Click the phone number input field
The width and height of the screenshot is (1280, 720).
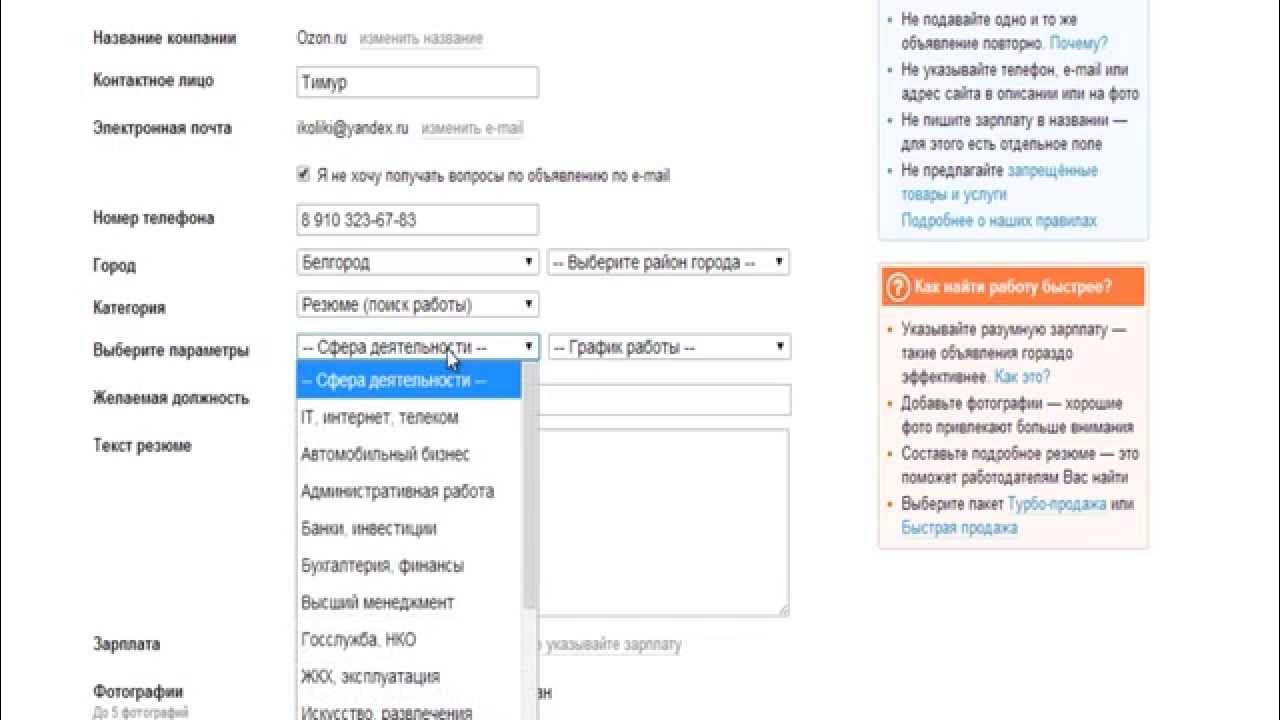click(418, 220)
